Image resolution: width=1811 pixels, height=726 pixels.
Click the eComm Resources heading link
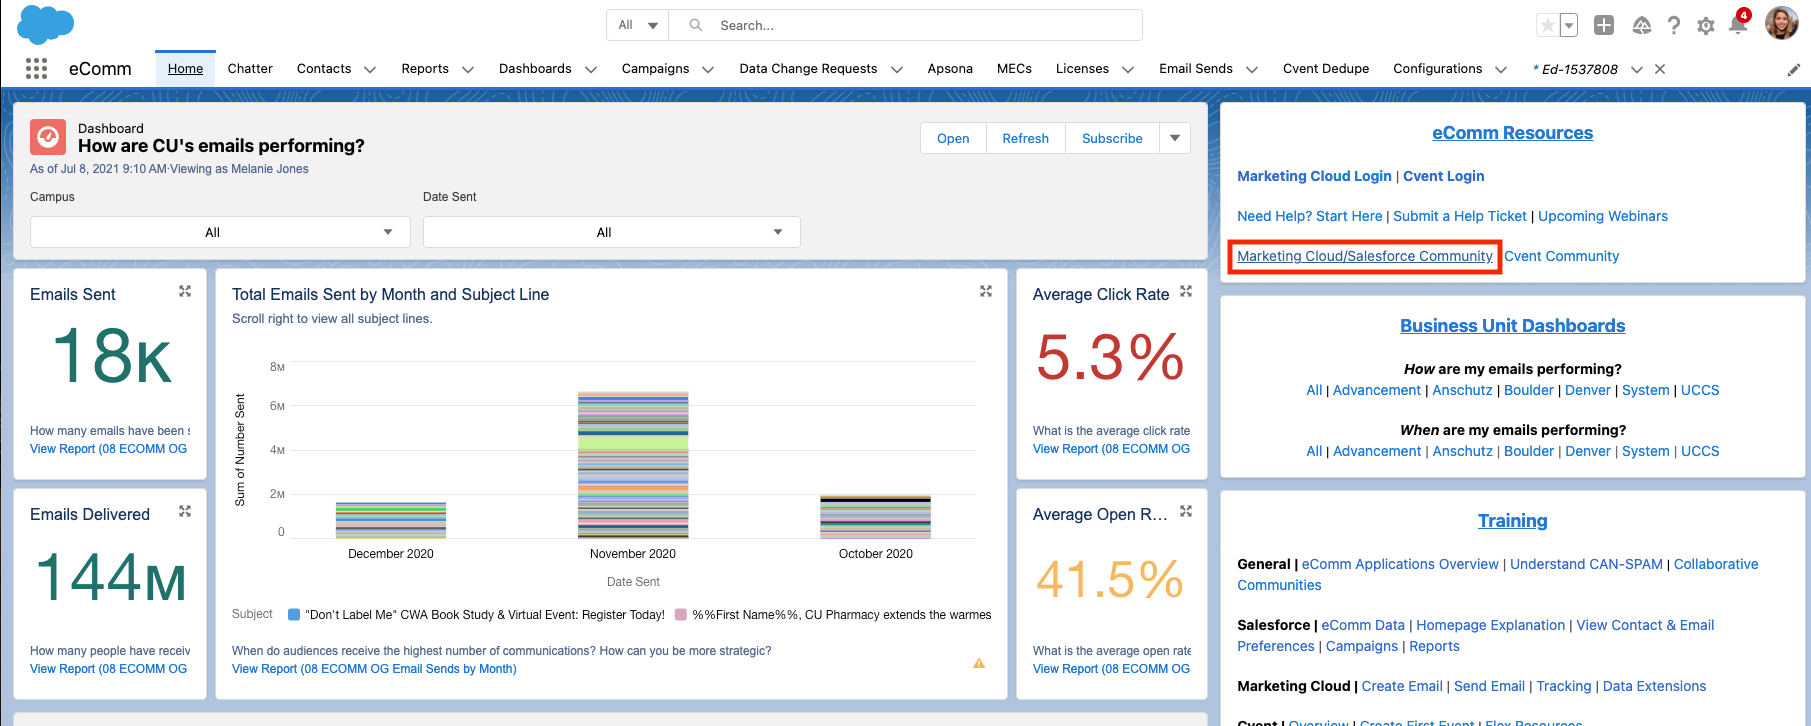pyautogui.click(x=1512, y=133)
